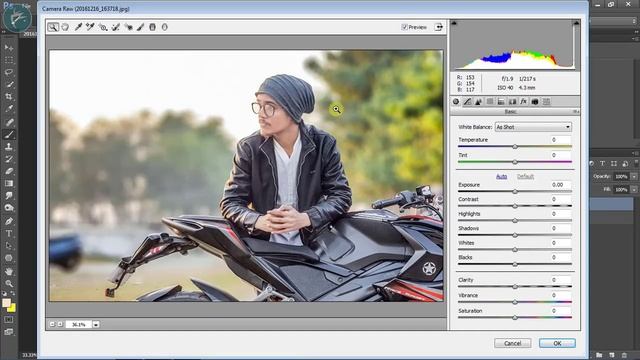Screen dimensions: 640x360
Task: Click the Exposure value field
Action: click(560, 185)
